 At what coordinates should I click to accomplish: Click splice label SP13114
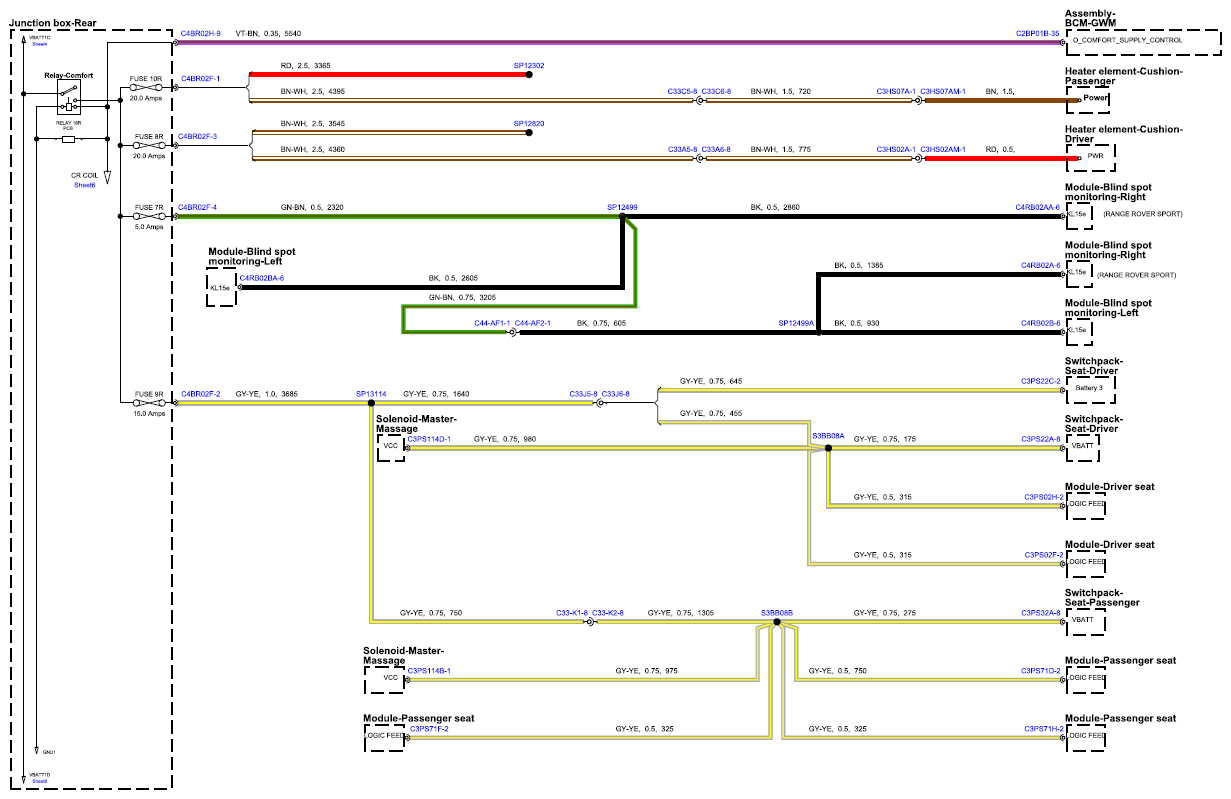[371, 394]
